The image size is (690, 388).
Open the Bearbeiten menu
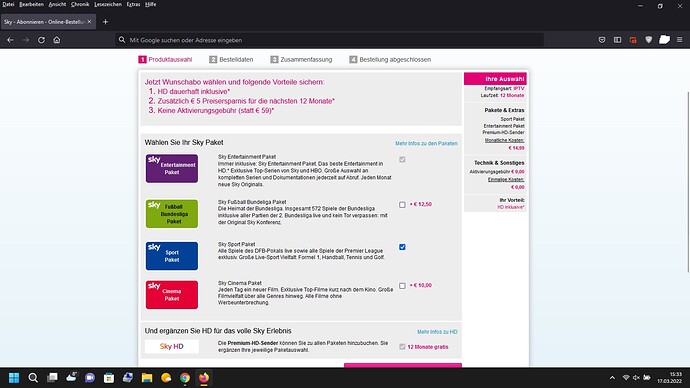click(x=31, y=4)
